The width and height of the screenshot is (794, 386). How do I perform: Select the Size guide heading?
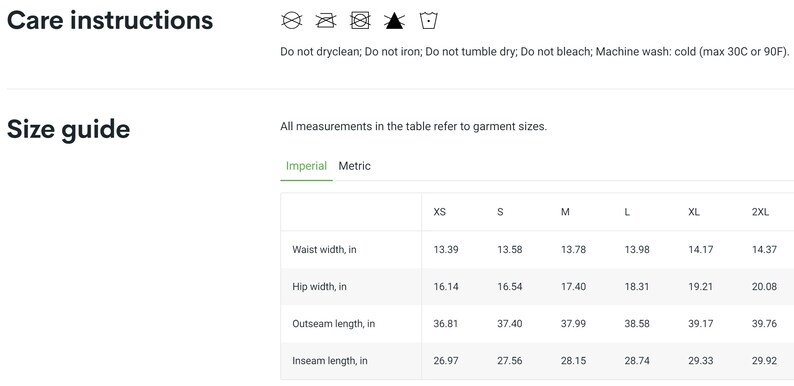tap(68, 130)
